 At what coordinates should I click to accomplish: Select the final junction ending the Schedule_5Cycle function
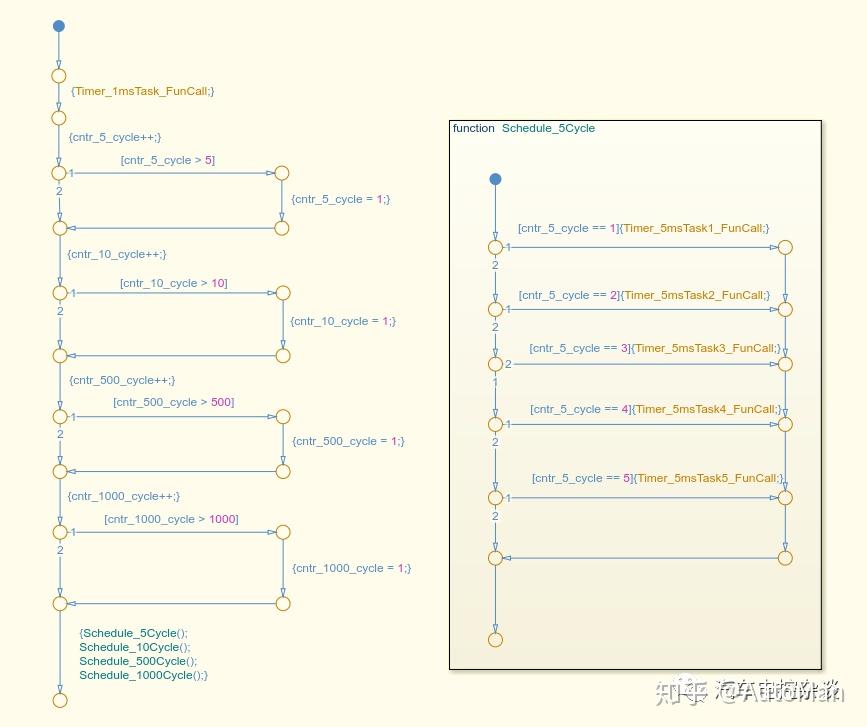pyautogui.click(x=495, y=640)
